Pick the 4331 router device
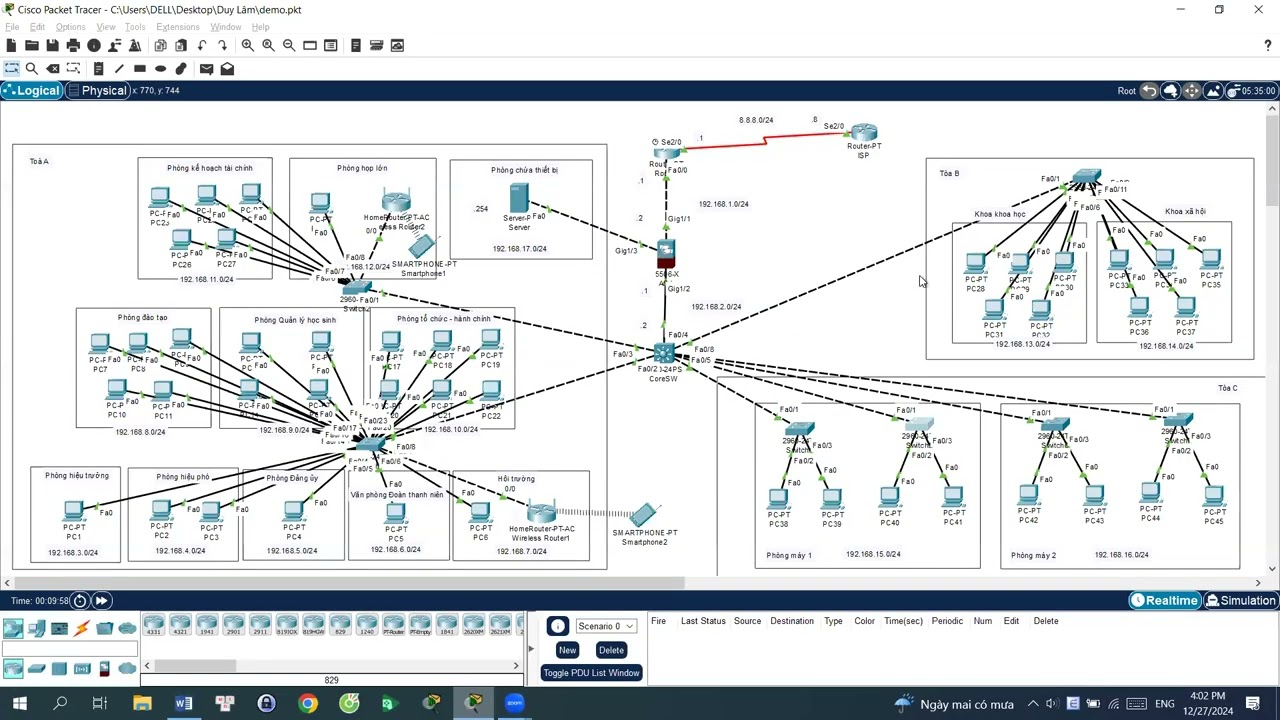The height and width of the screenshot is (720, 1280). tap(154, 626)
